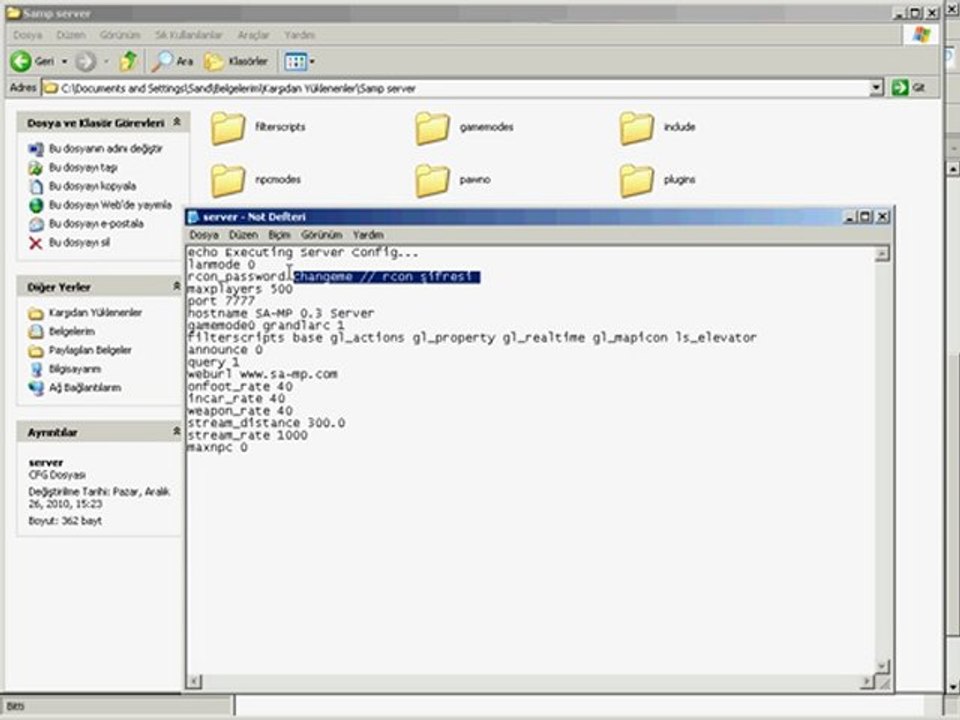Toggle the Klasörler folders pane
The image size is (960, 720).
[236, 61]
